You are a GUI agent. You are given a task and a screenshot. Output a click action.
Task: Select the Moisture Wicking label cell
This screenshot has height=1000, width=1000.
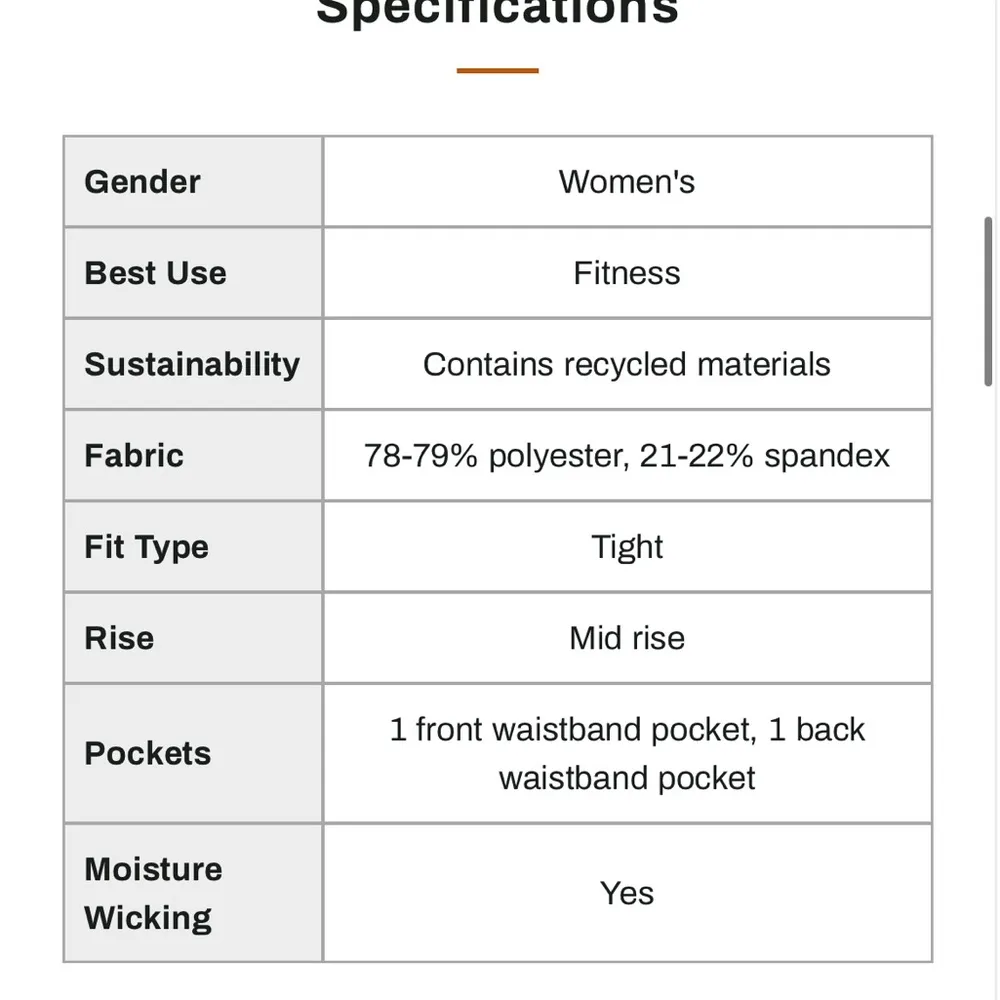point(193,893)
